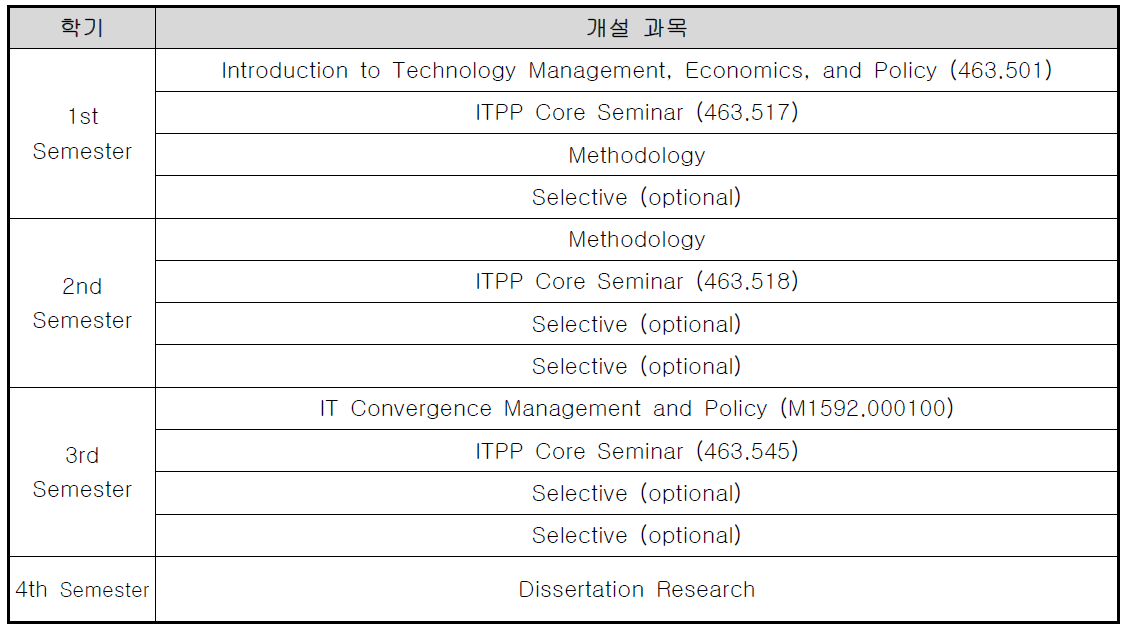This screenshot has height=629, width=1132.
Task: Select the 2nd Semester row label
Action: [82, 303]
